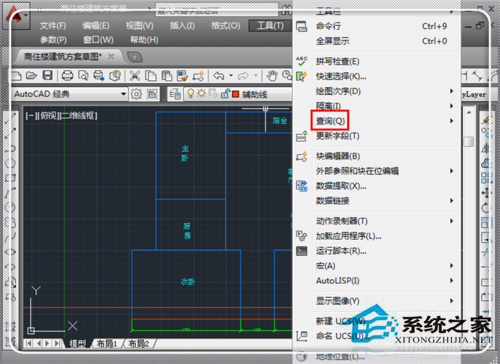Switch to the 布局1 layout tab
500x364 pixels.
(x=106, y=343)
